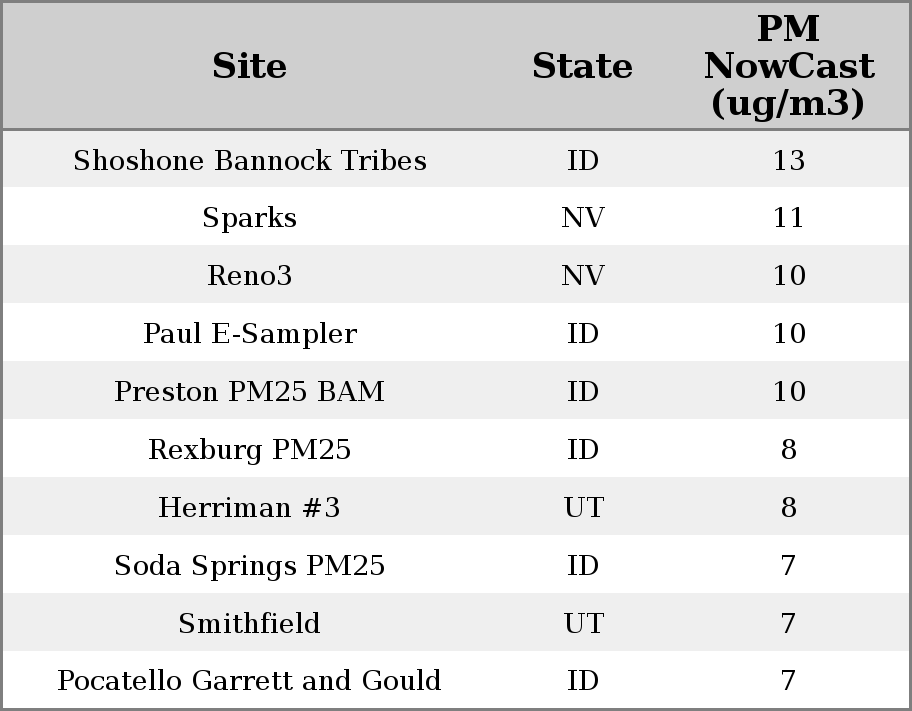Select the Reno3 site row
Screen dimensions: 912x711
(x=249, y=276)
